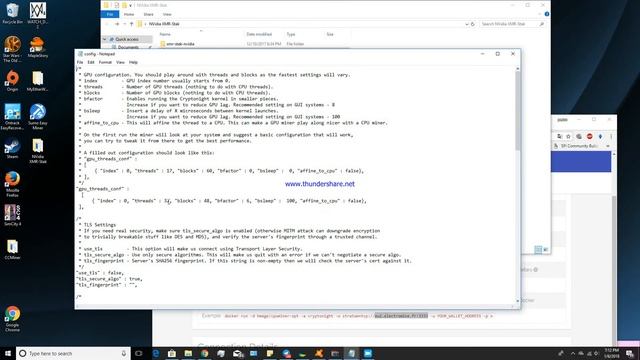Switch to the Notepad taskbar window
The height and width of the screenshot is (360, 640).
tap(351, 353)
